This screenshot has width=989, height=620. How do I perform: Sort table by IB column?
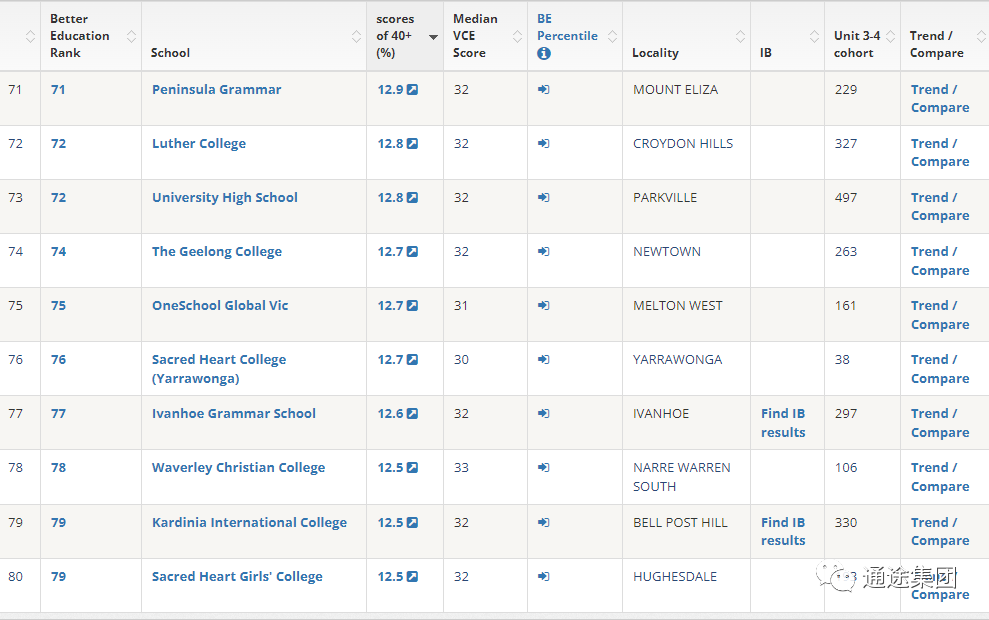814,37
